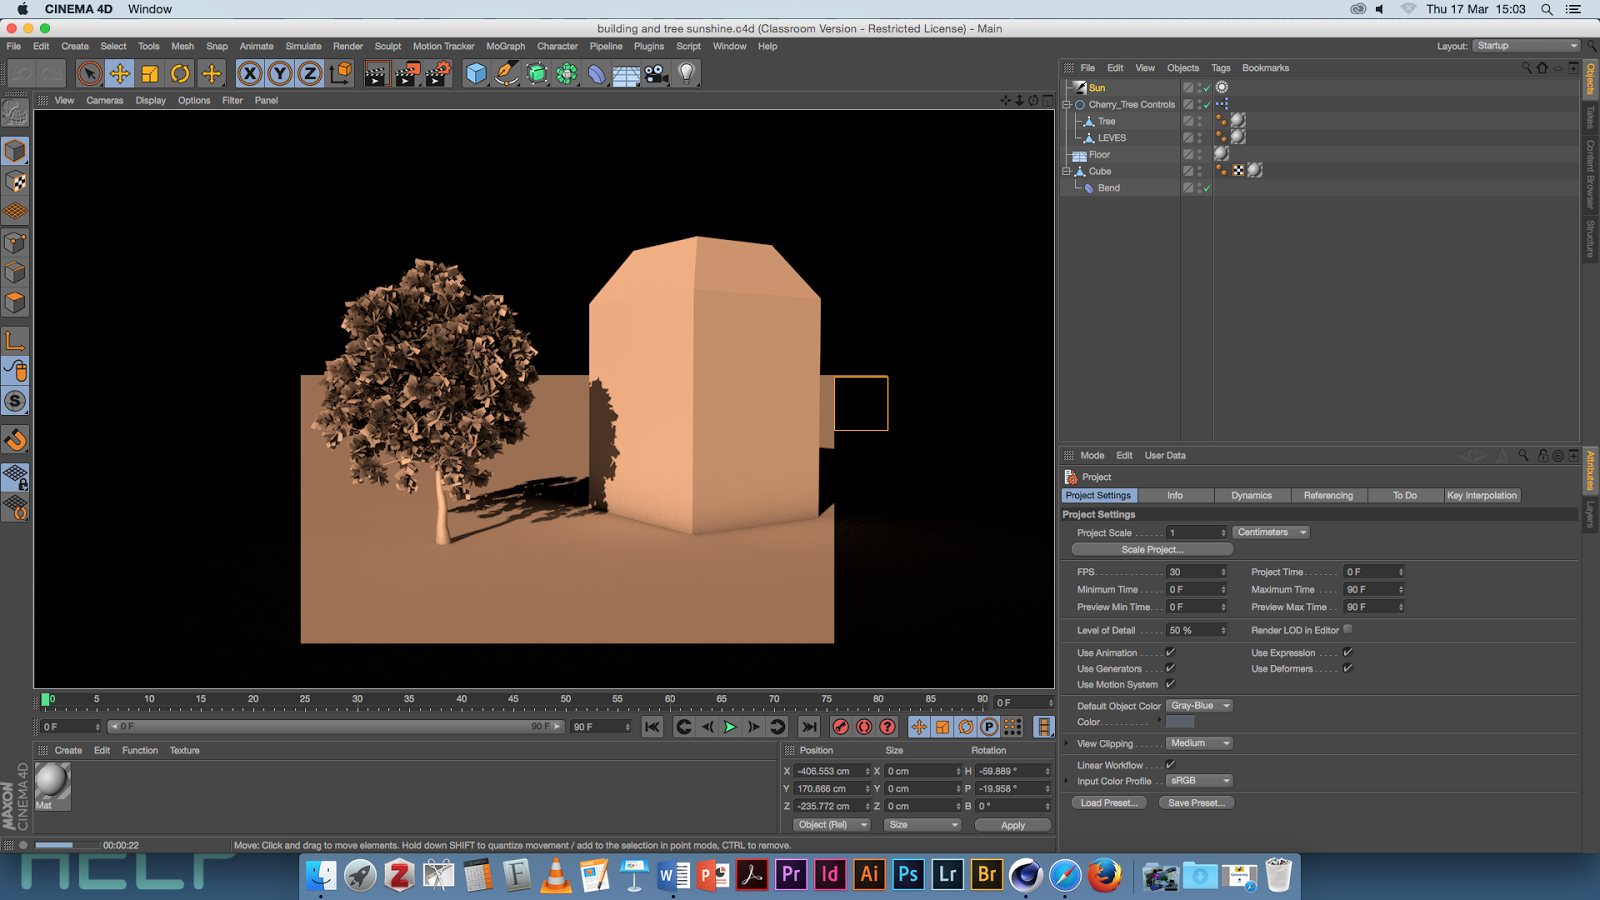The image size is (1600, 900).
Task: Enable Render LOD in Editor checkbox
Action: [1348, 629]
